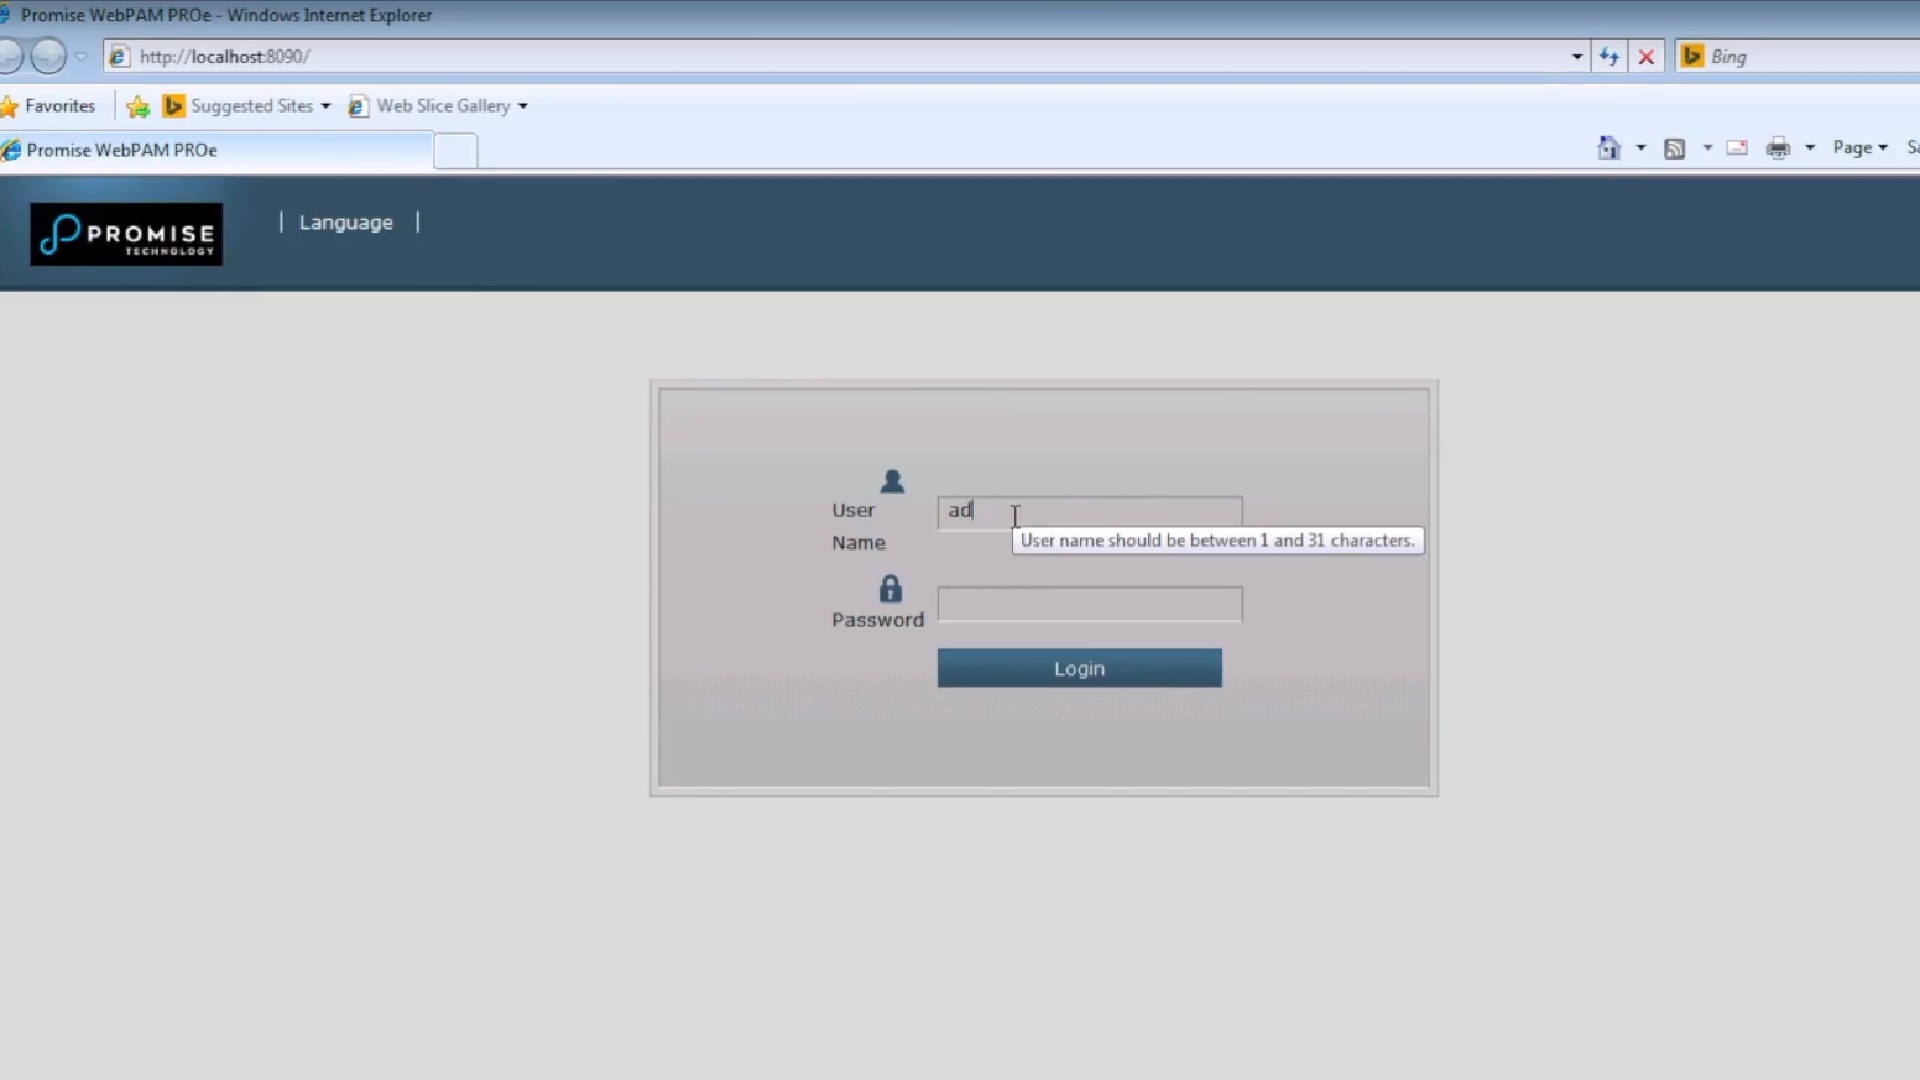This screenshot has width=1920, height=1080.
Task: Open the Language dropdown in the header
Action: (345, 222)
